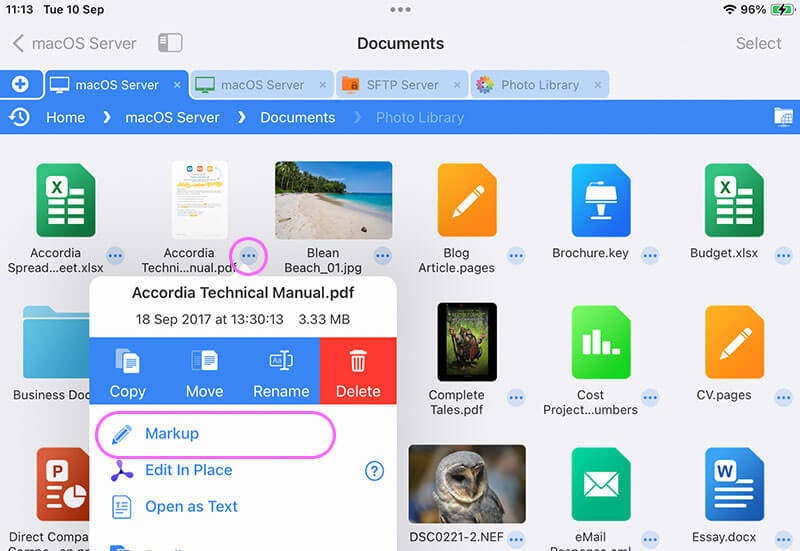Image resolution: width=800 pixels, height=551 pixels.
Task: Close the Photo Library tab
Action: 597,85
